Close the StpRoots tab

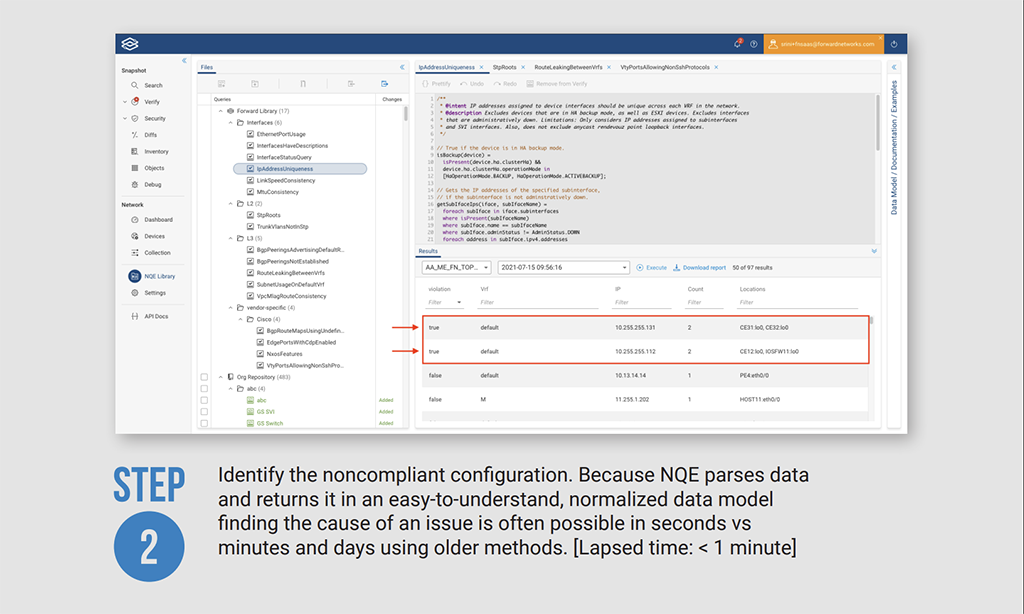[523, 67]
